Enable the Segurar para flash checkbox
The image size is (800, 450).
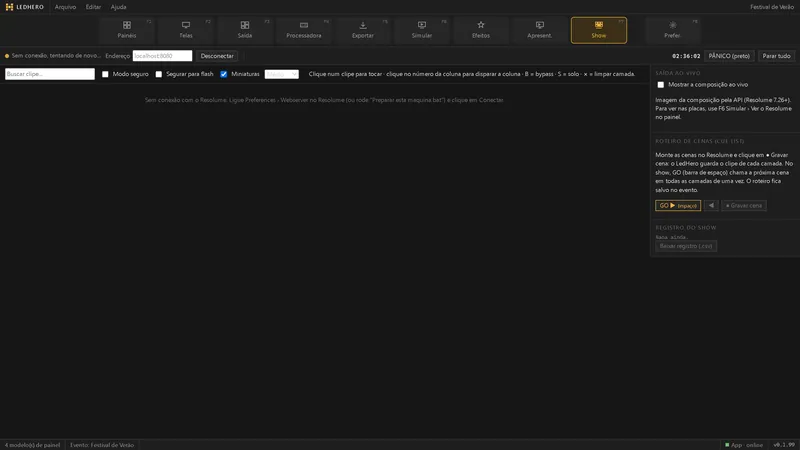[x=159, y=74]
